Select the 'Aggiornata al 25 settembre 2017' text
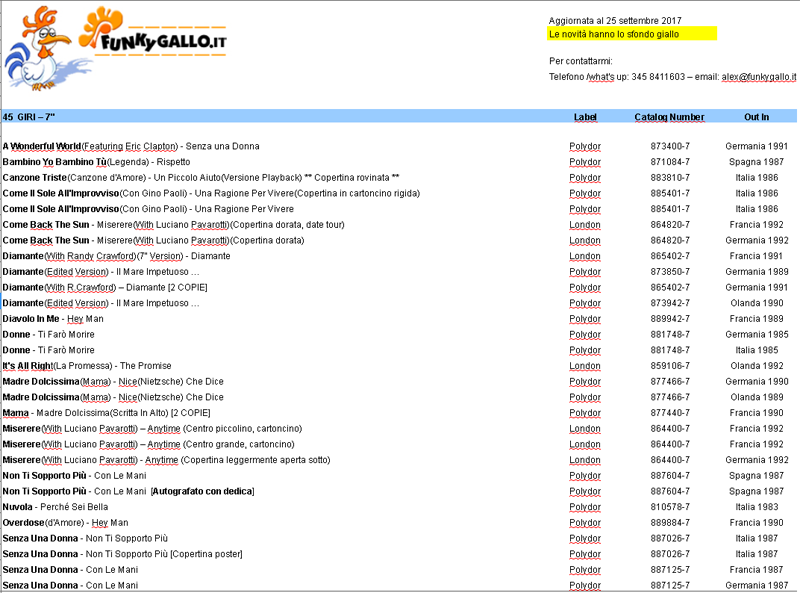800x593 pixels. pyautogui.click(x=615, y=21)
